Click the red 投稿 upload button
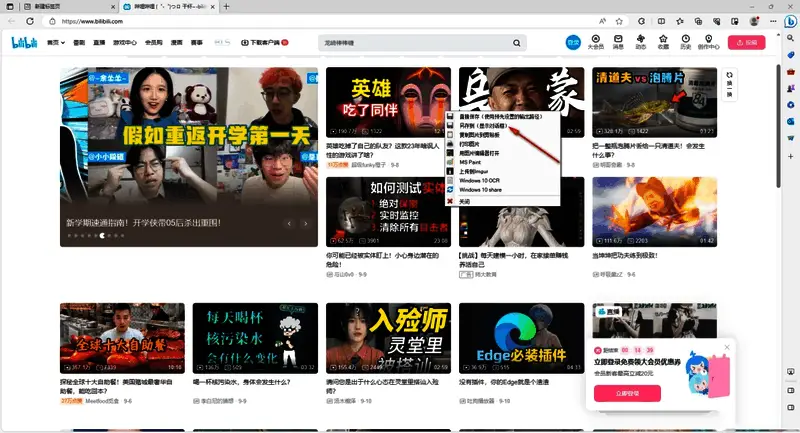The image size is (800, 433). 746,43
